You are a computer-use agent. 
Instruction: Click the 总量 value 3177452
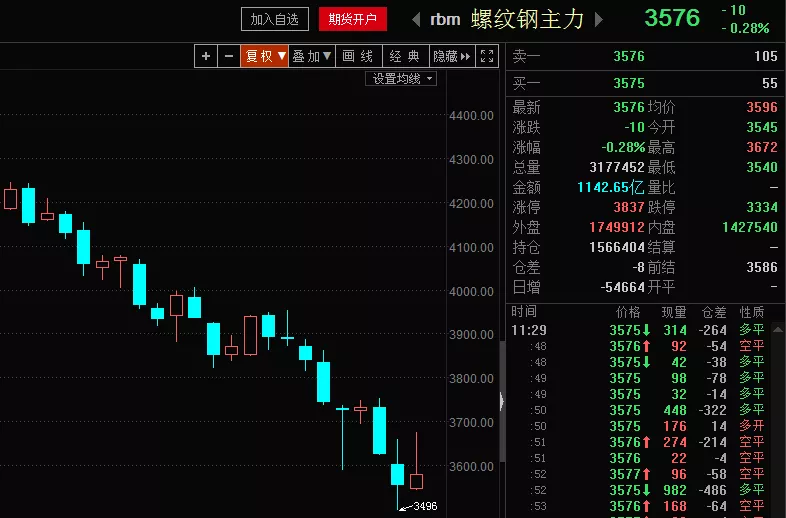[x=617, y=167]
